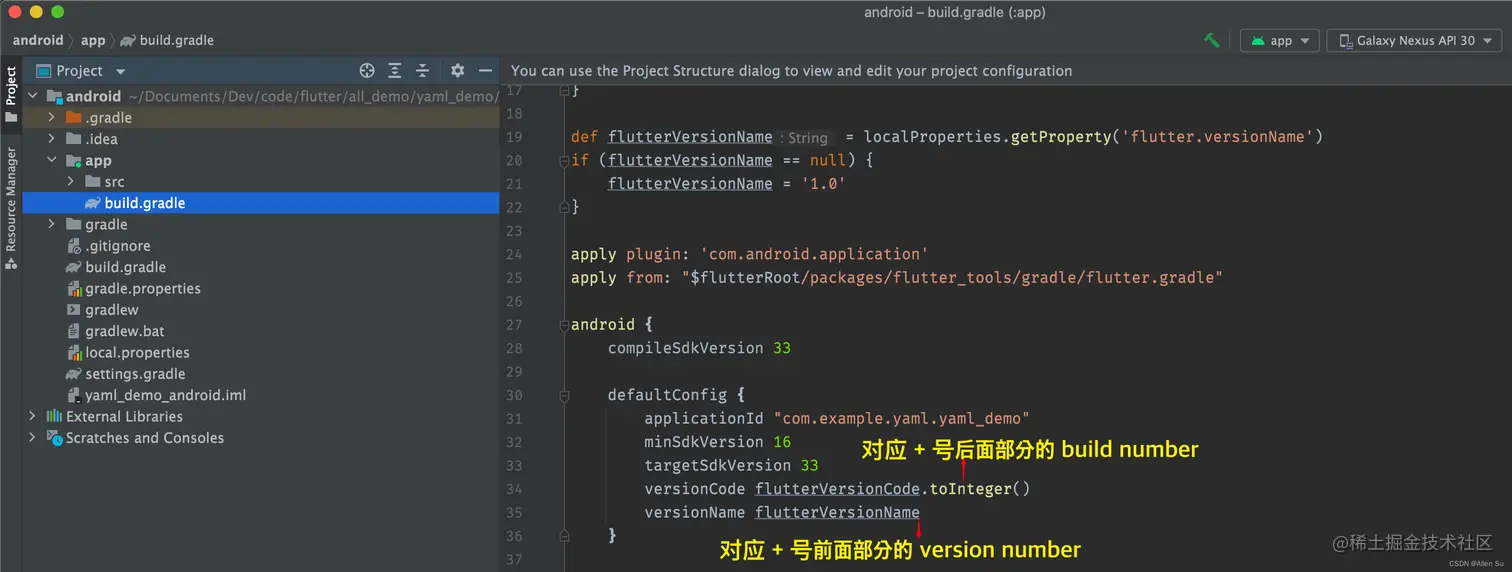
Task: Open the Resource Manager side tab
Action: pyautogui.click(x=11, y=207)
